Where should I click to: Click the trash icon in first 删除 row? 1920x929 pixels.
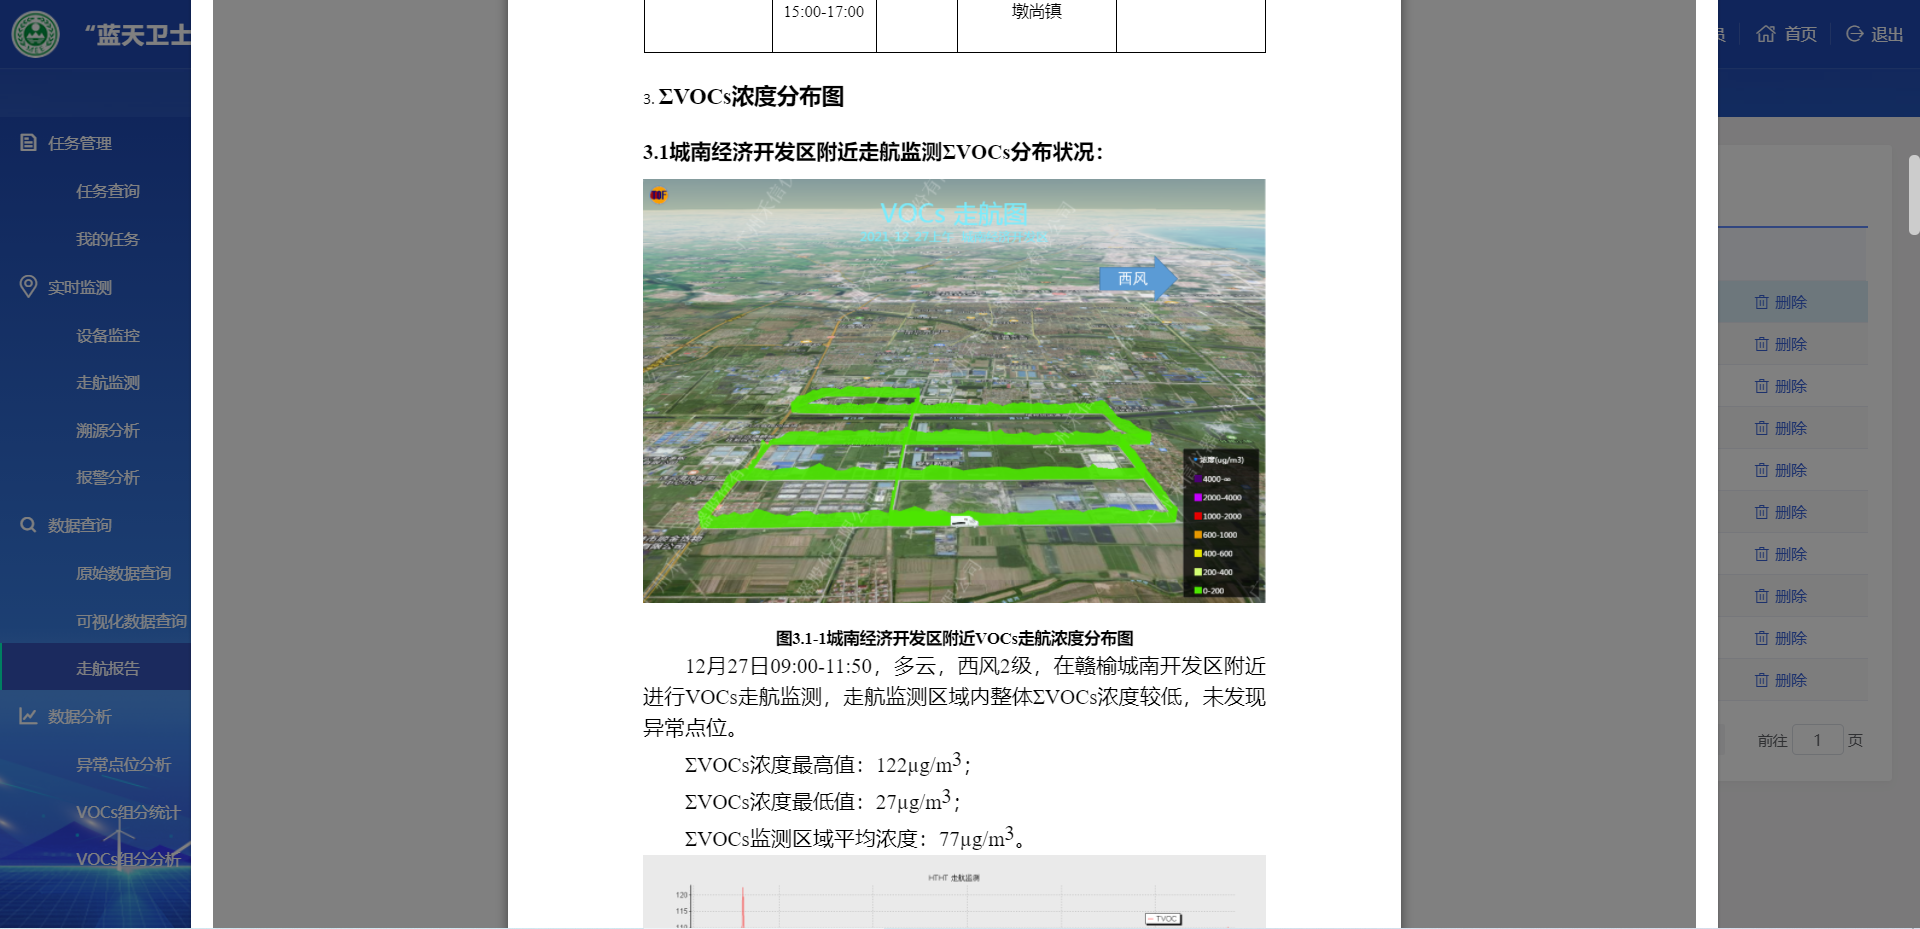pyautogui.click(x=1762, y=302)
